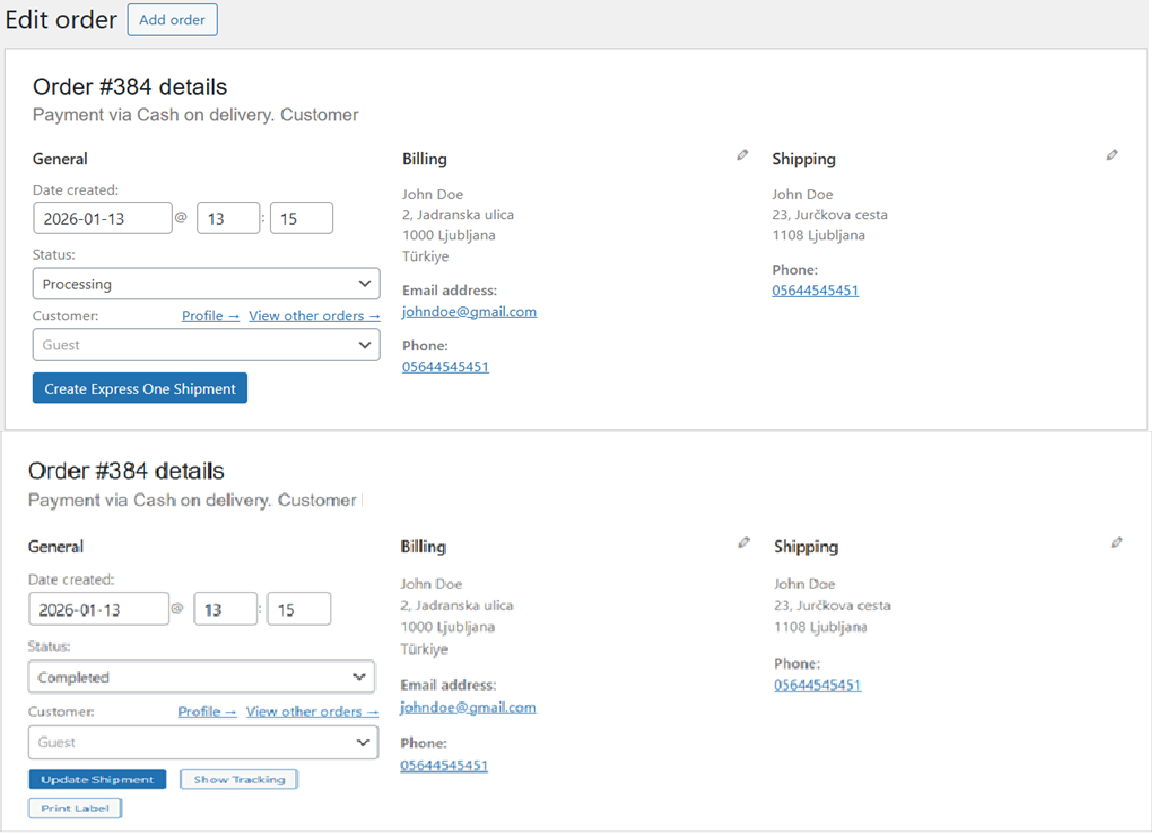
Task: Click the Print Label button
Action: coord(74,807)
